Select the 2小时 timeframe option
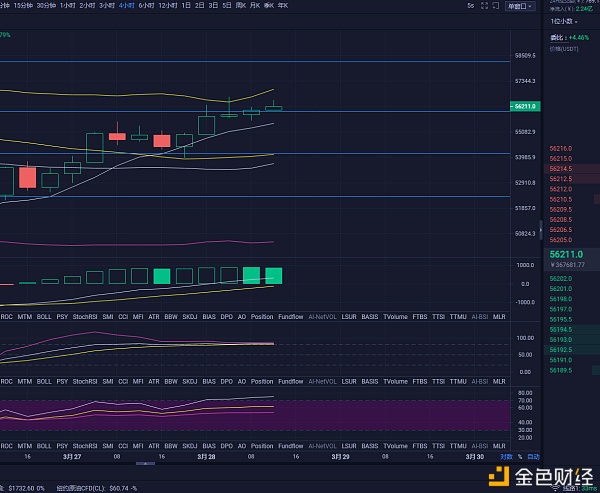600x493 pixels. 86,6
